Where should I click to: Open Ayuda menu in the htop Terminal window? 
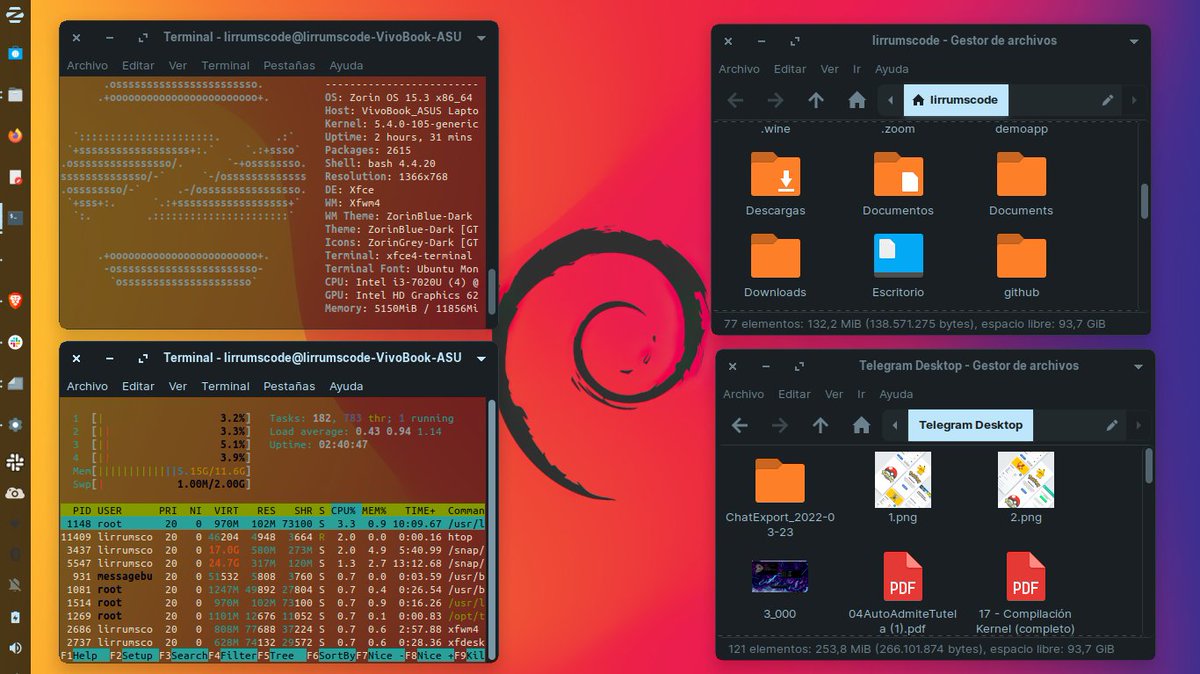[346, 386]
